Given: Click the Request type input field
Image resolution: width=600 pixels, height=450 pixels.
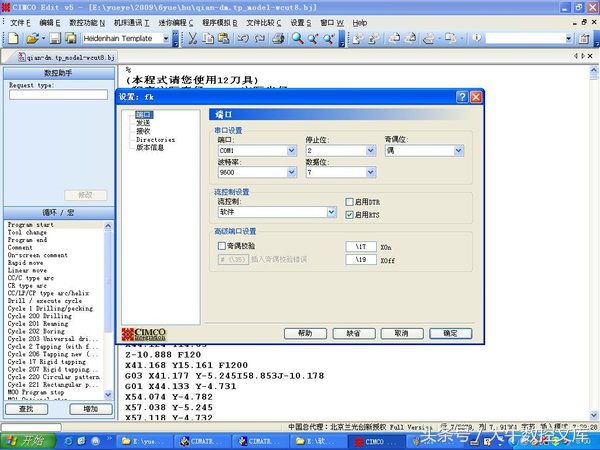Looking at the screenshot, I should point(59,95).
